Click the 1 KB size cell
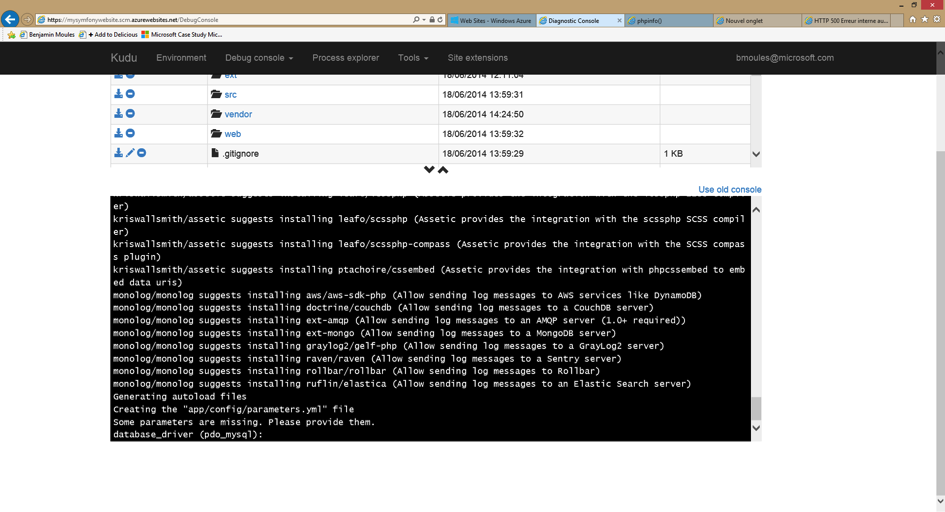Viewport: 945px width, 512px height. pos(673,154)
